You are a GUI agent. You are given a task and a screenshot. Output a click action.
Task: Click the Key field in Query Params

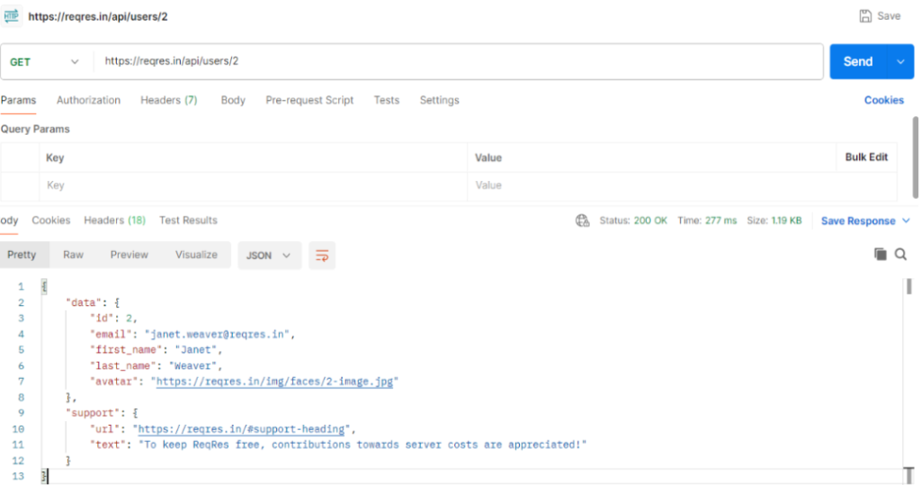click(250, 185)
